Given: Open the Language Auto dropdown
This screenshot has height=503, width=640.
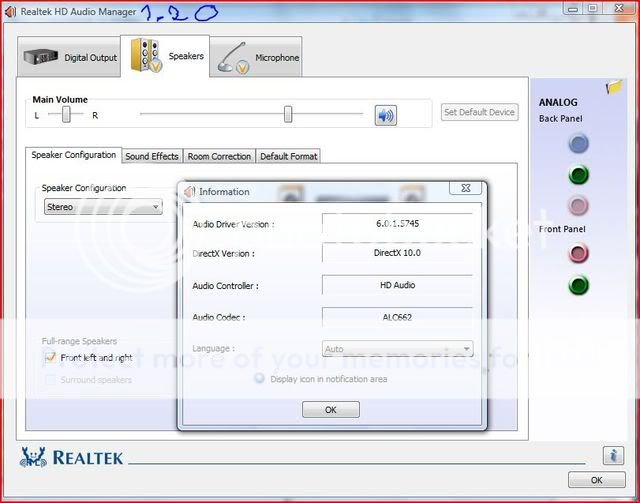Looking at the screenshot, I should 398,349.
